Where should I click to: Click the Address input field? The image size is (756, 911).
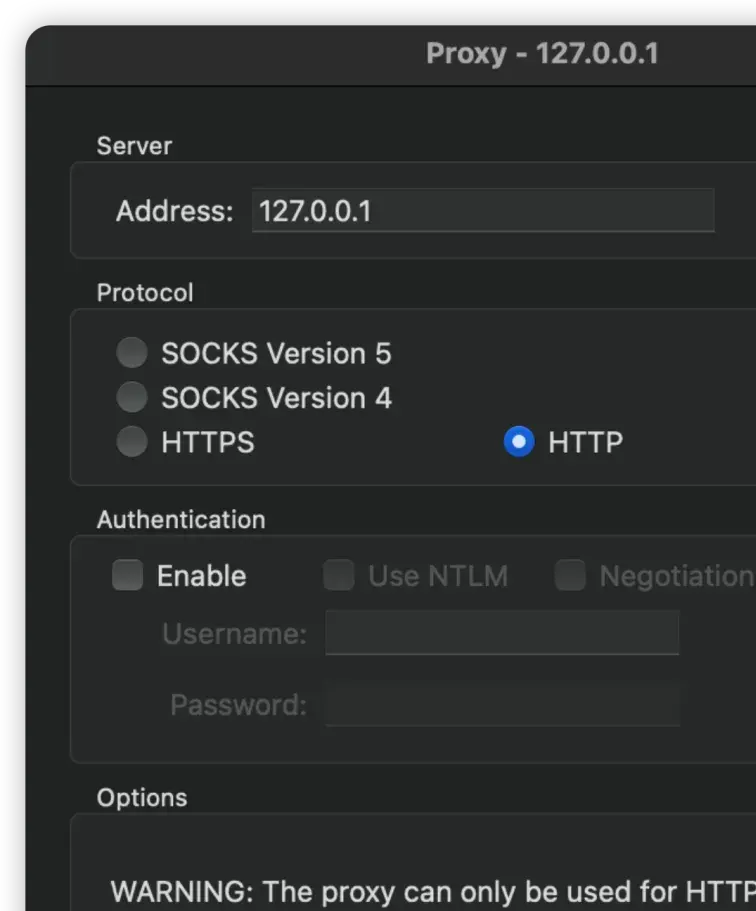pos(482,211)
